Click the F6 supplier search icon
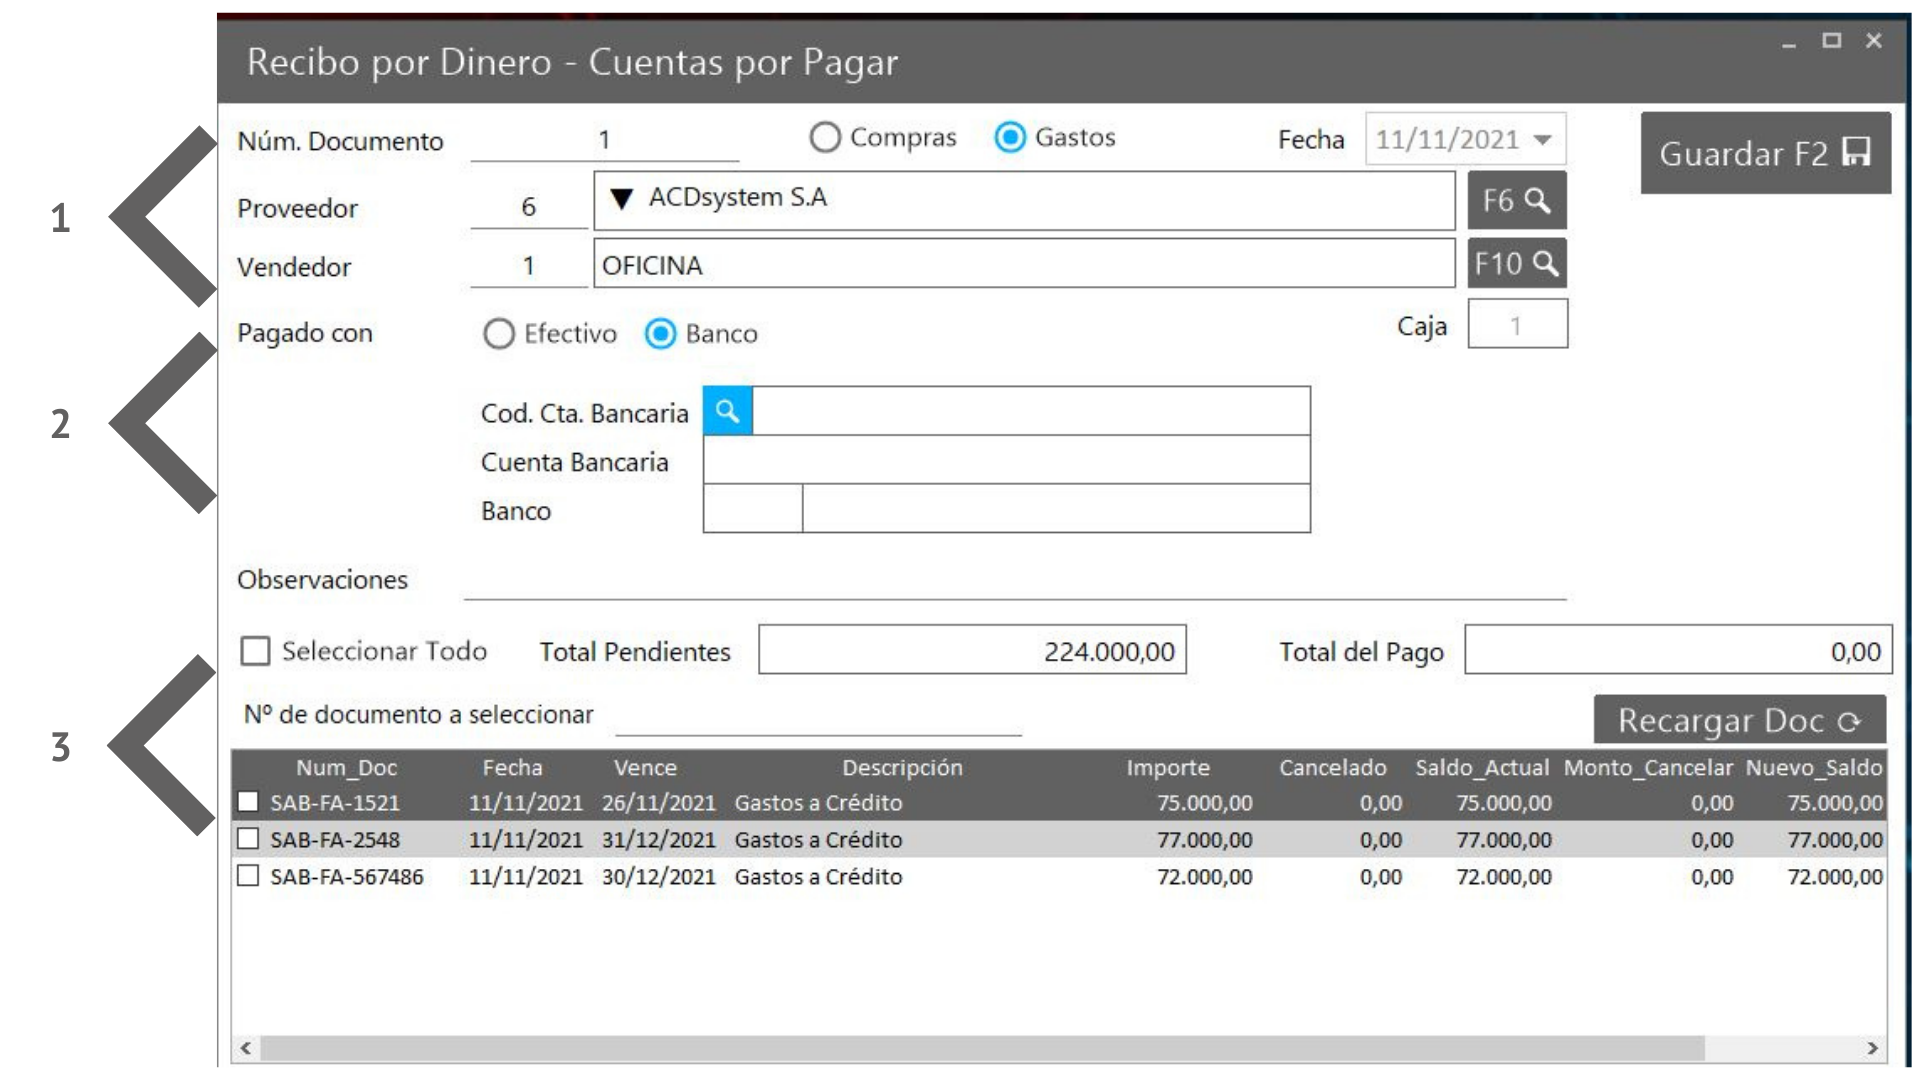This screenshot has height=1080, width=1920. pyautogui.click(x=1516, y=201)
